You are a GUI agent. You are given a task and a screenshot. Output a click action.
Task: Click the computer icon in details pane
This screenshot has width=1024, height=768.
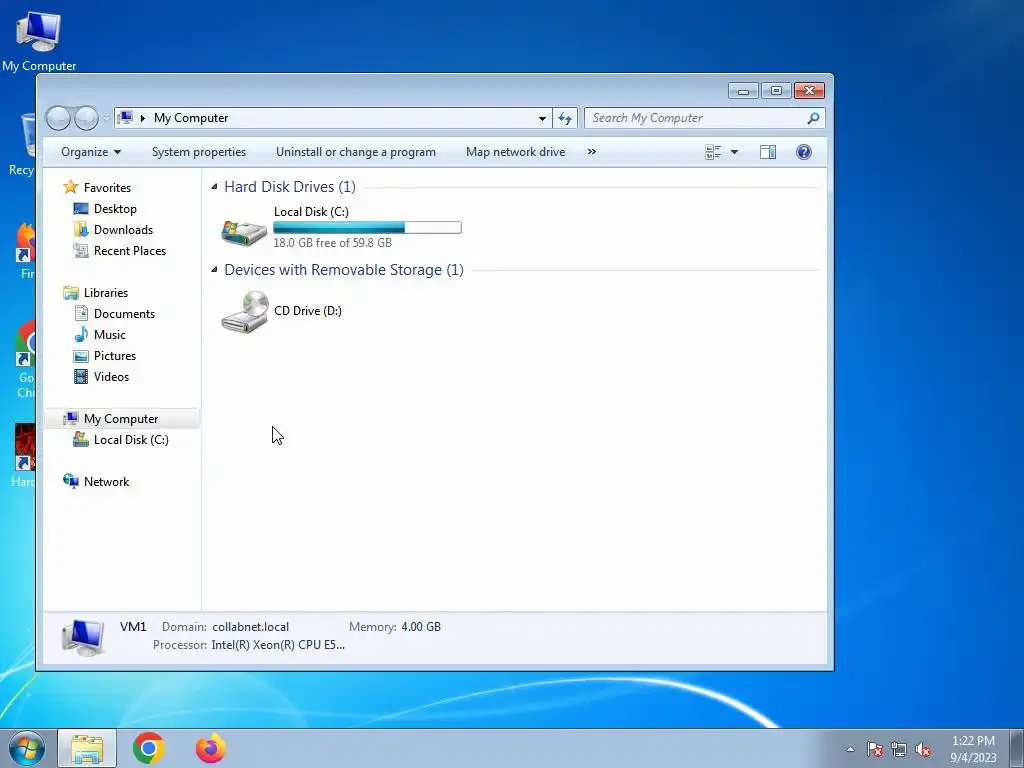83,637
